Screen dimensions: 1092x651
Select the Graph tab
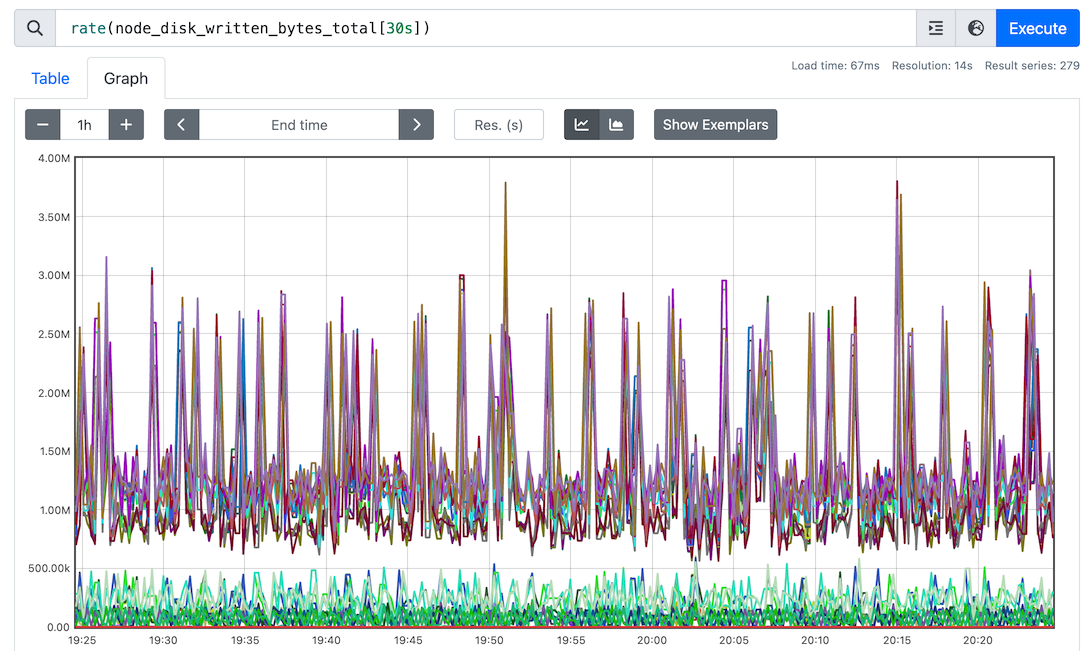tap(126, 78)
